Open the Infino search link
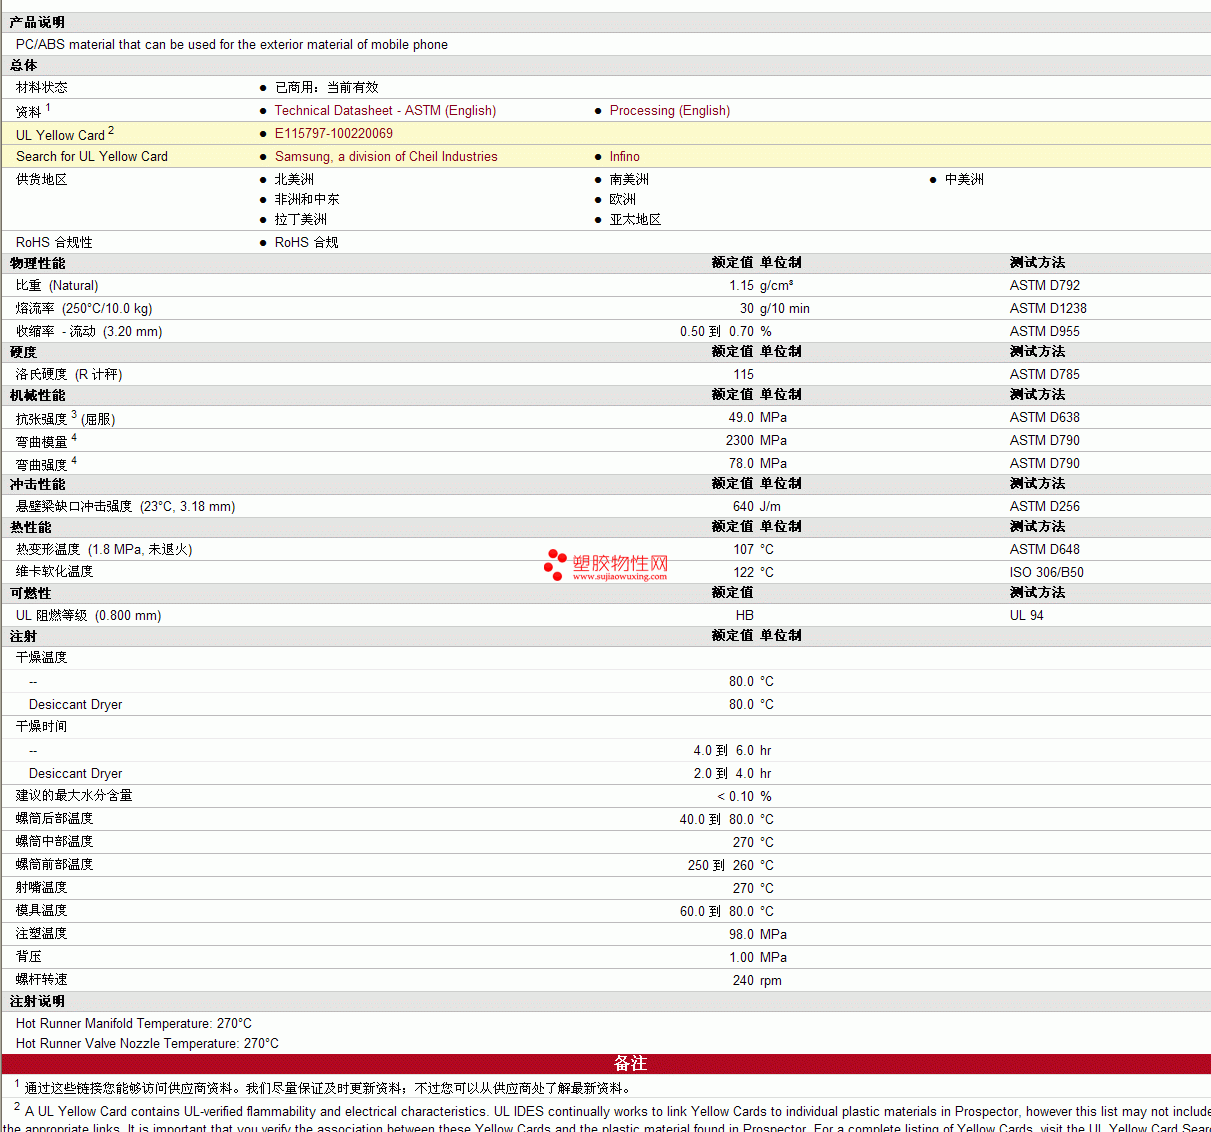This screenshot has height=1132, width=1211. (x=625, y=157)
